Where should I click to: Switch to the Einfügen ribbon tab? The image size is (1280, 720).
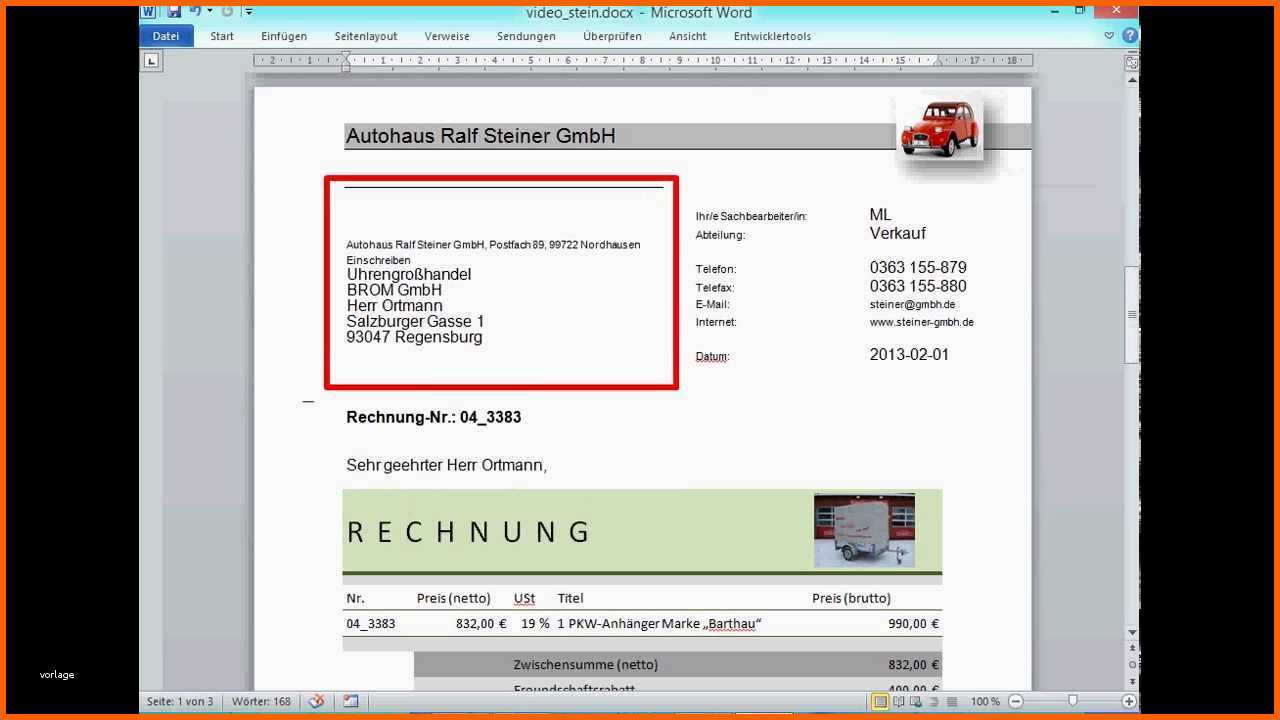click(x=284, y=36)
